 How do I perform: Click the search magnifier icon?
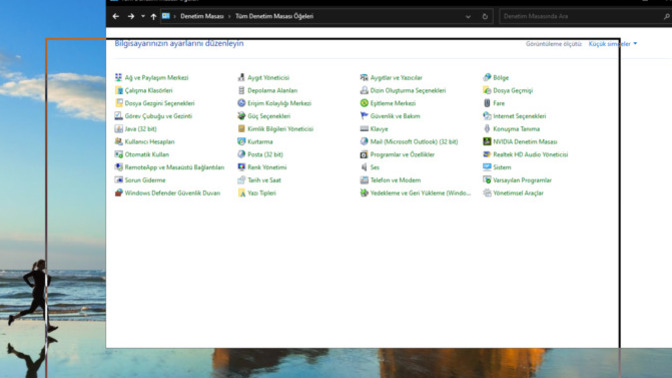click(667, 16)
